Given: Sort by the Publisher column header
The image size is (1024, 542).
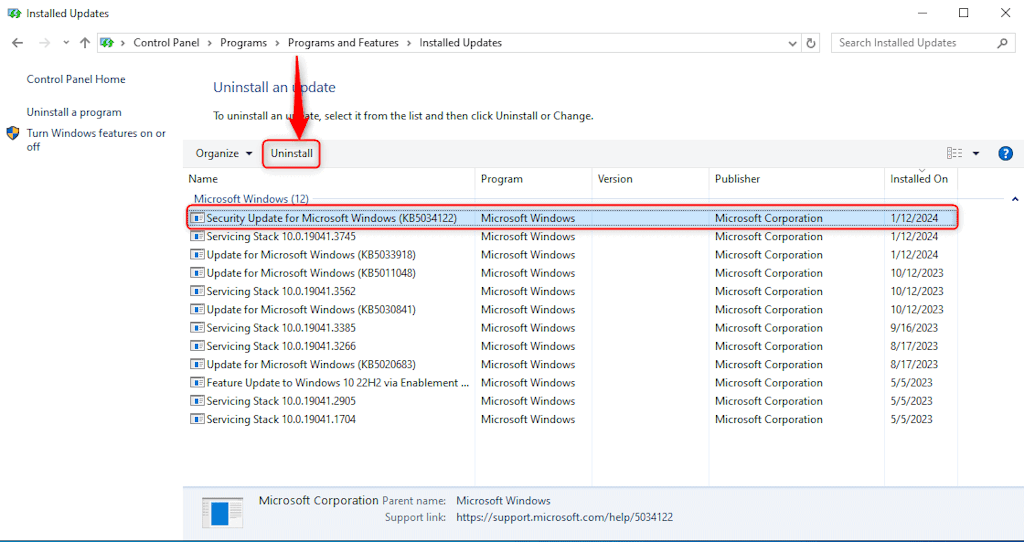Looking at the screenshot, I should click(x=737, y=179).
